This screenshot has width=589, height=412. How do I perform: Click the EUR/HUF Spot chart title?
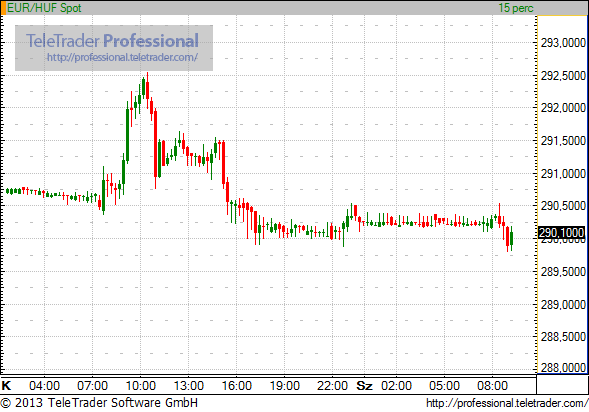coord(44,8)
